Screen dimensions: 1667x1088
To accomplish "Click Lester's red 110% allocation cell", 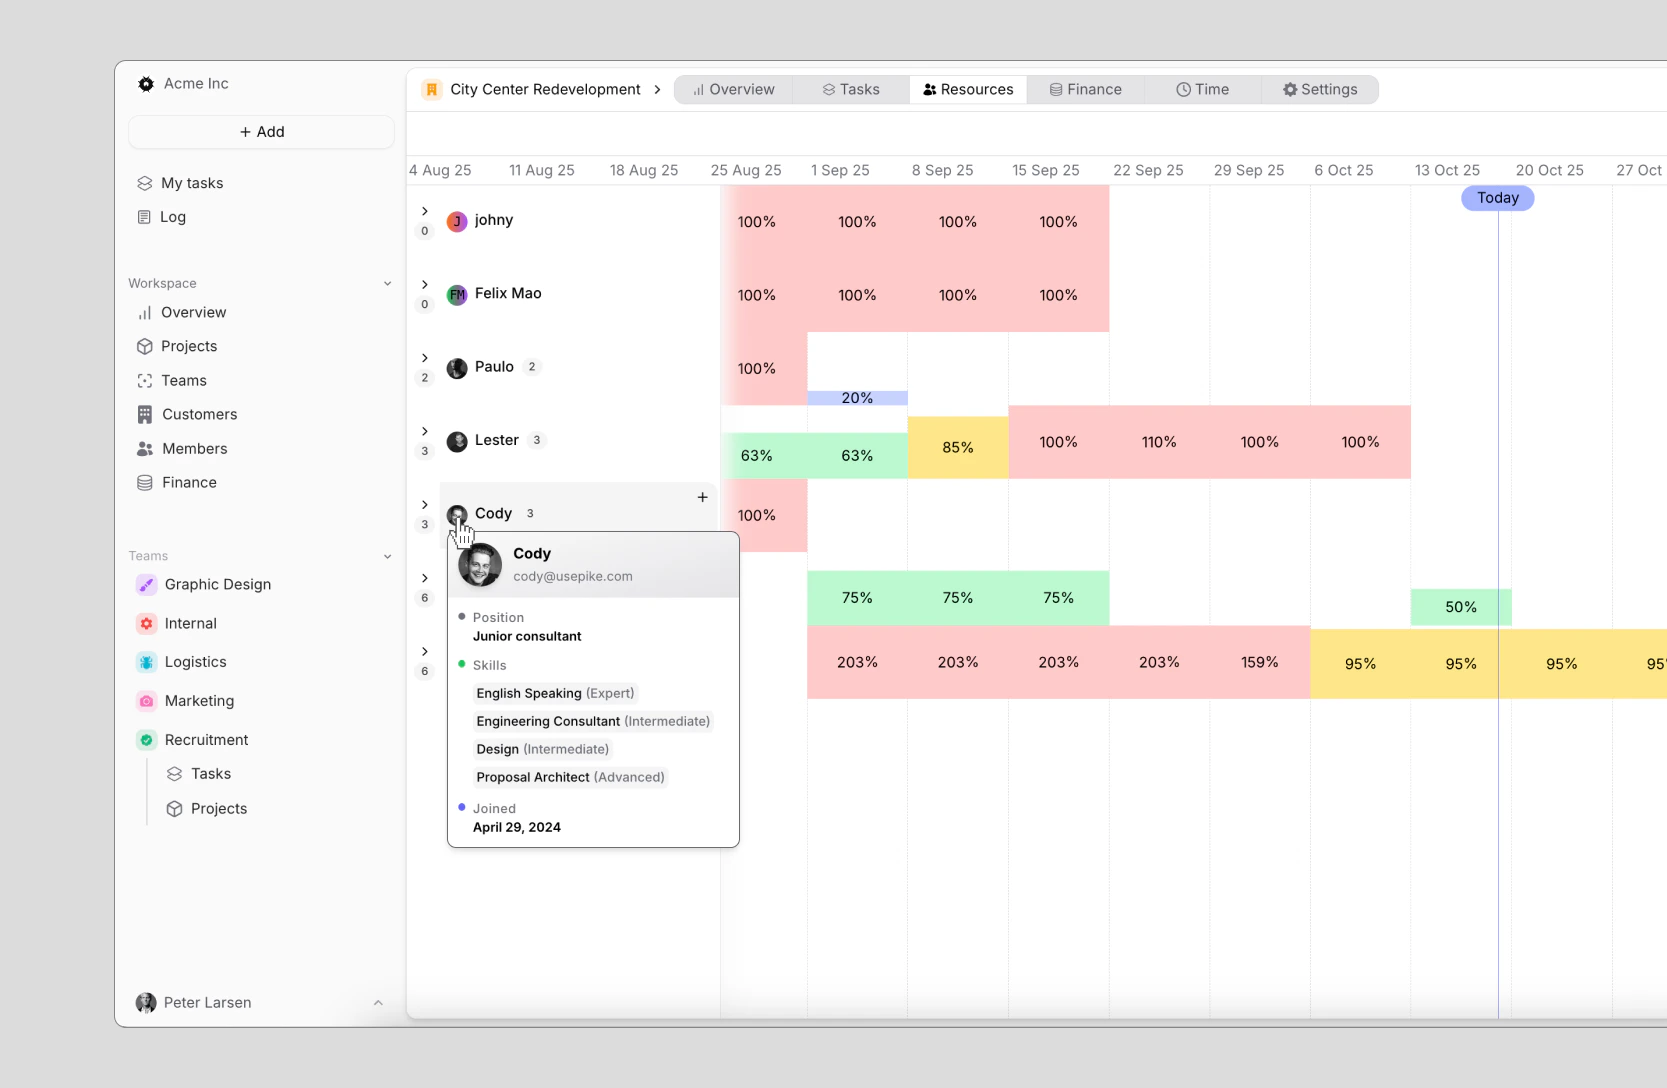I will pyautogui.click(x=1159, y=442).
